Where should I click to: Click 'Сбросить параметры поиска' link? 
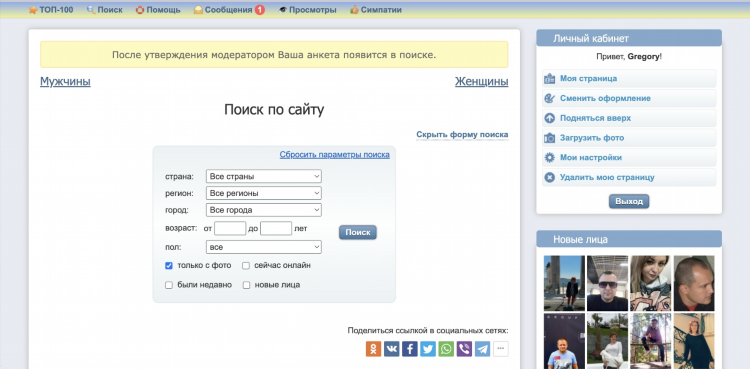(x=334, y=155)
